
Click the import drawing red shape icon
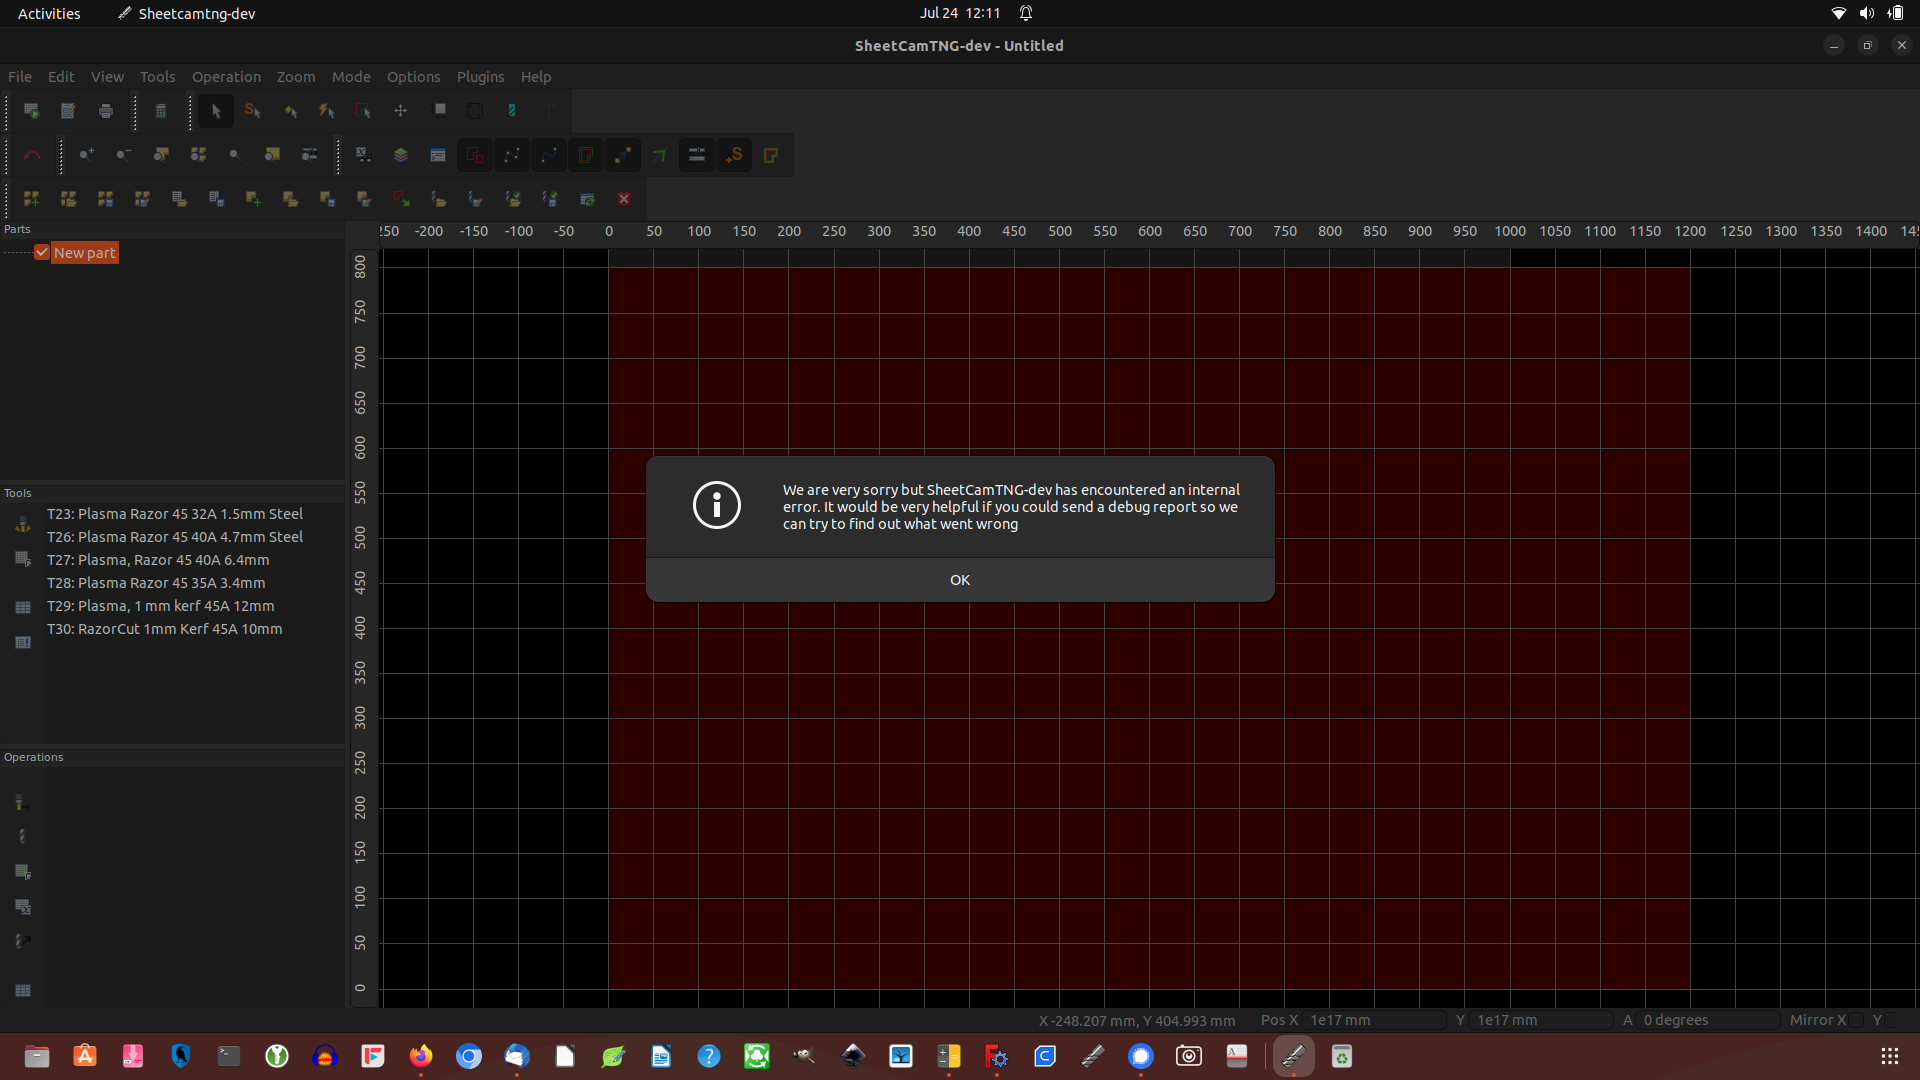[x=400, y=199]
